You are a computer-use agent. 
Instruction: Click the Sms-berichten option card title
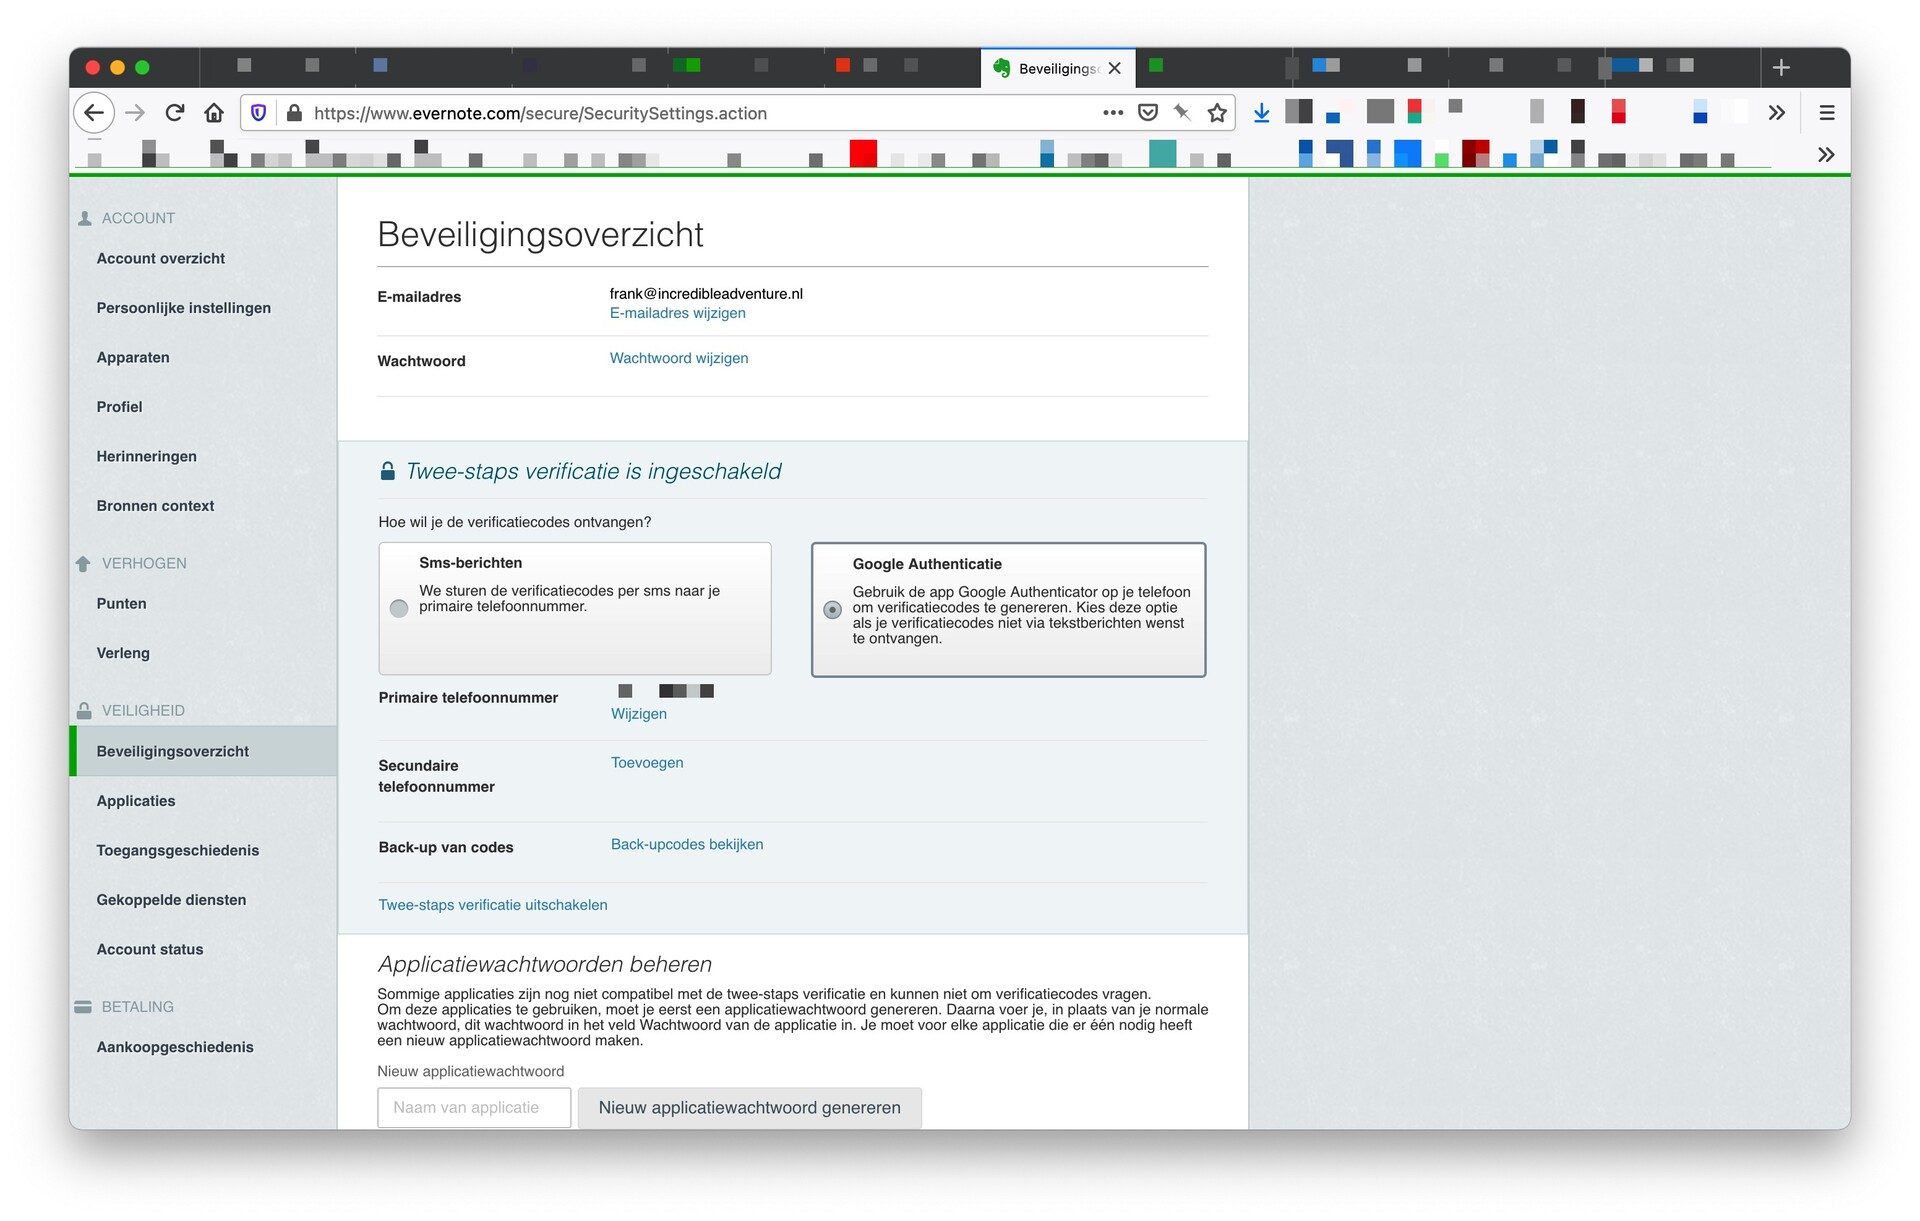471,563
